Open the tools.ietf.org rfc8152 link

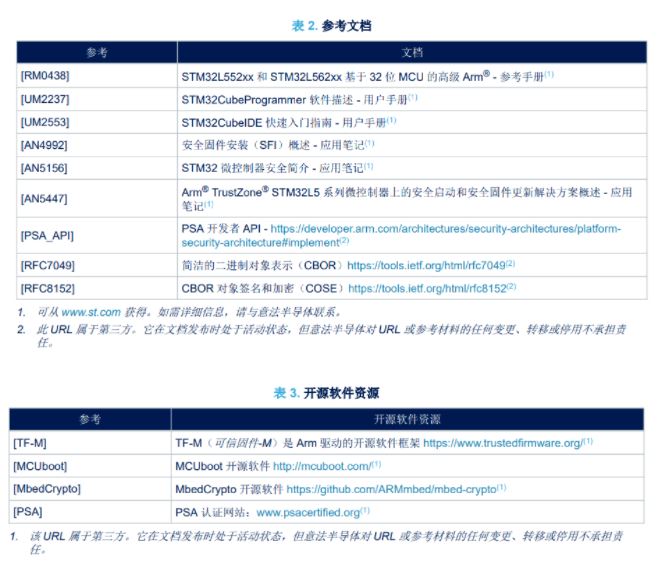coord(427,288)
